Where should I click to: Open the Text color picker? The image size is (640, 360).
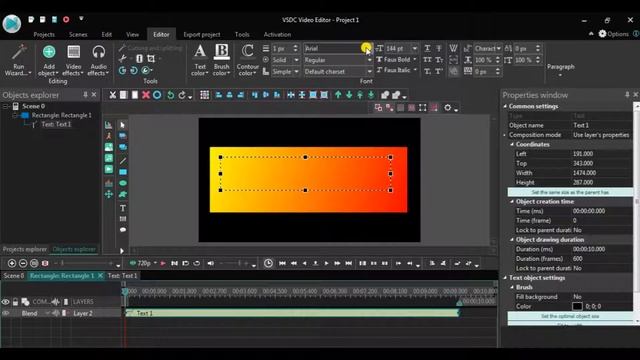[x=200, y=60]
